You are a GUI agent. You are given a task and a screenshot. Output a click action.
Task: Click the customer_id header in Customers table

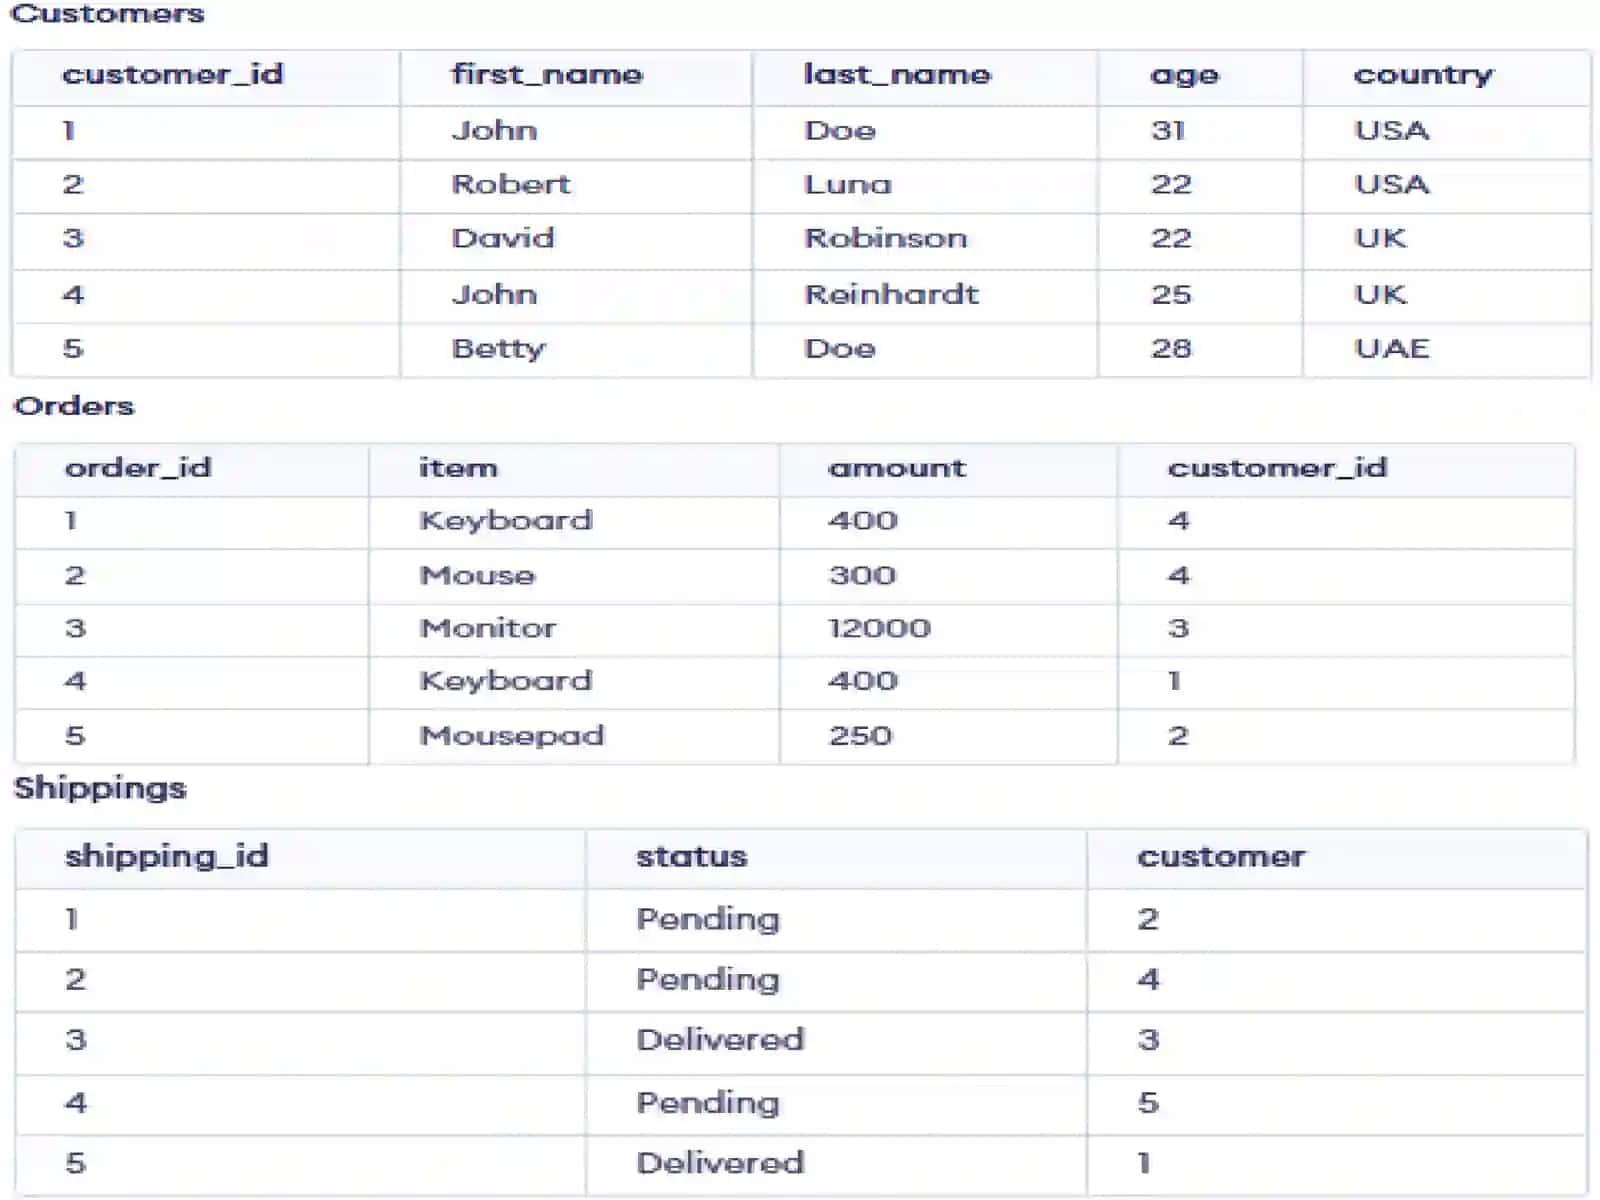(x=173, y=74)
